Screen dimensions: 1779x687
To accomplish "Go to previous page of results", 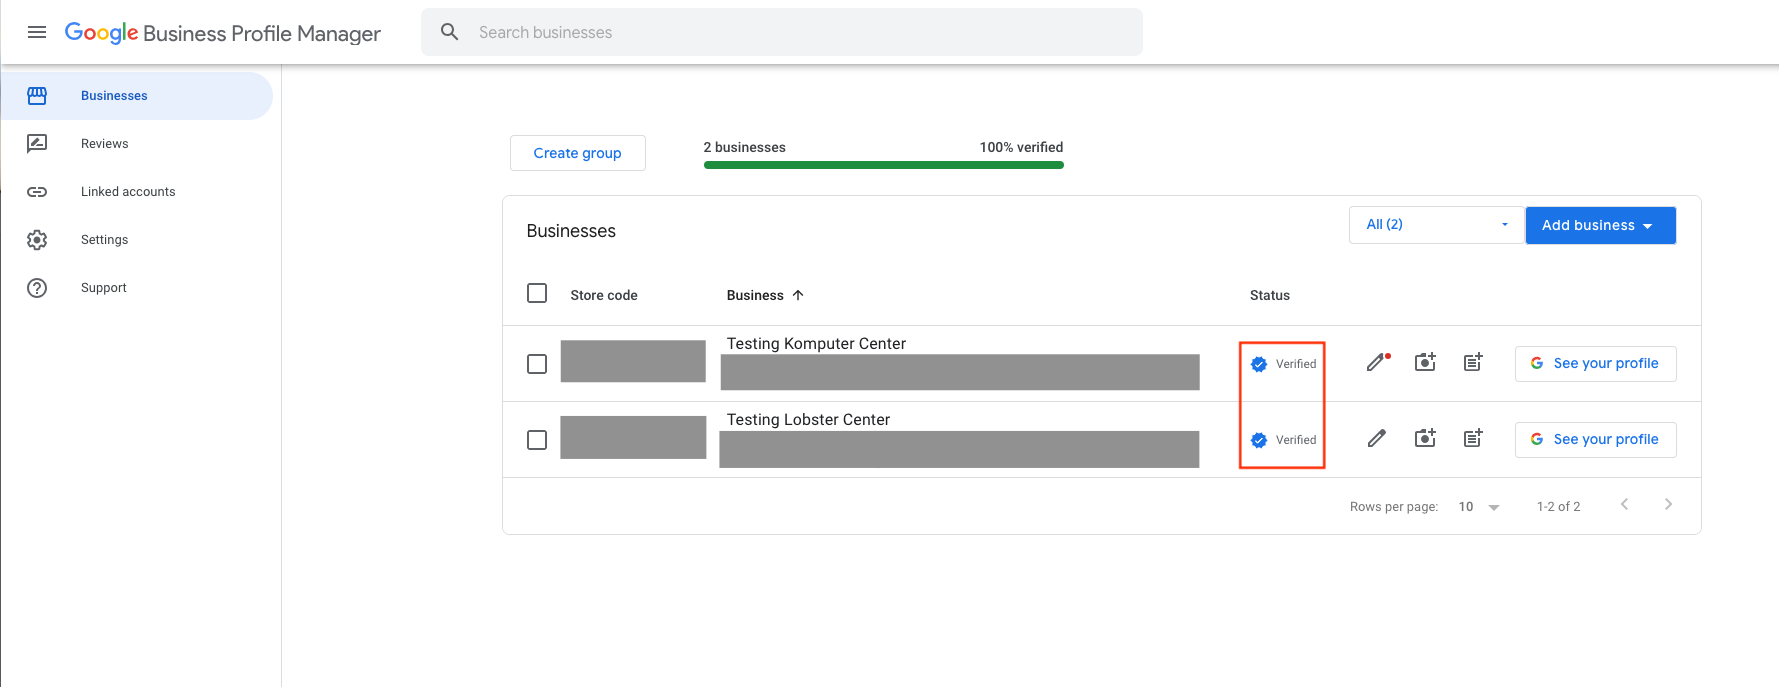I will [x=1624, y=504].
